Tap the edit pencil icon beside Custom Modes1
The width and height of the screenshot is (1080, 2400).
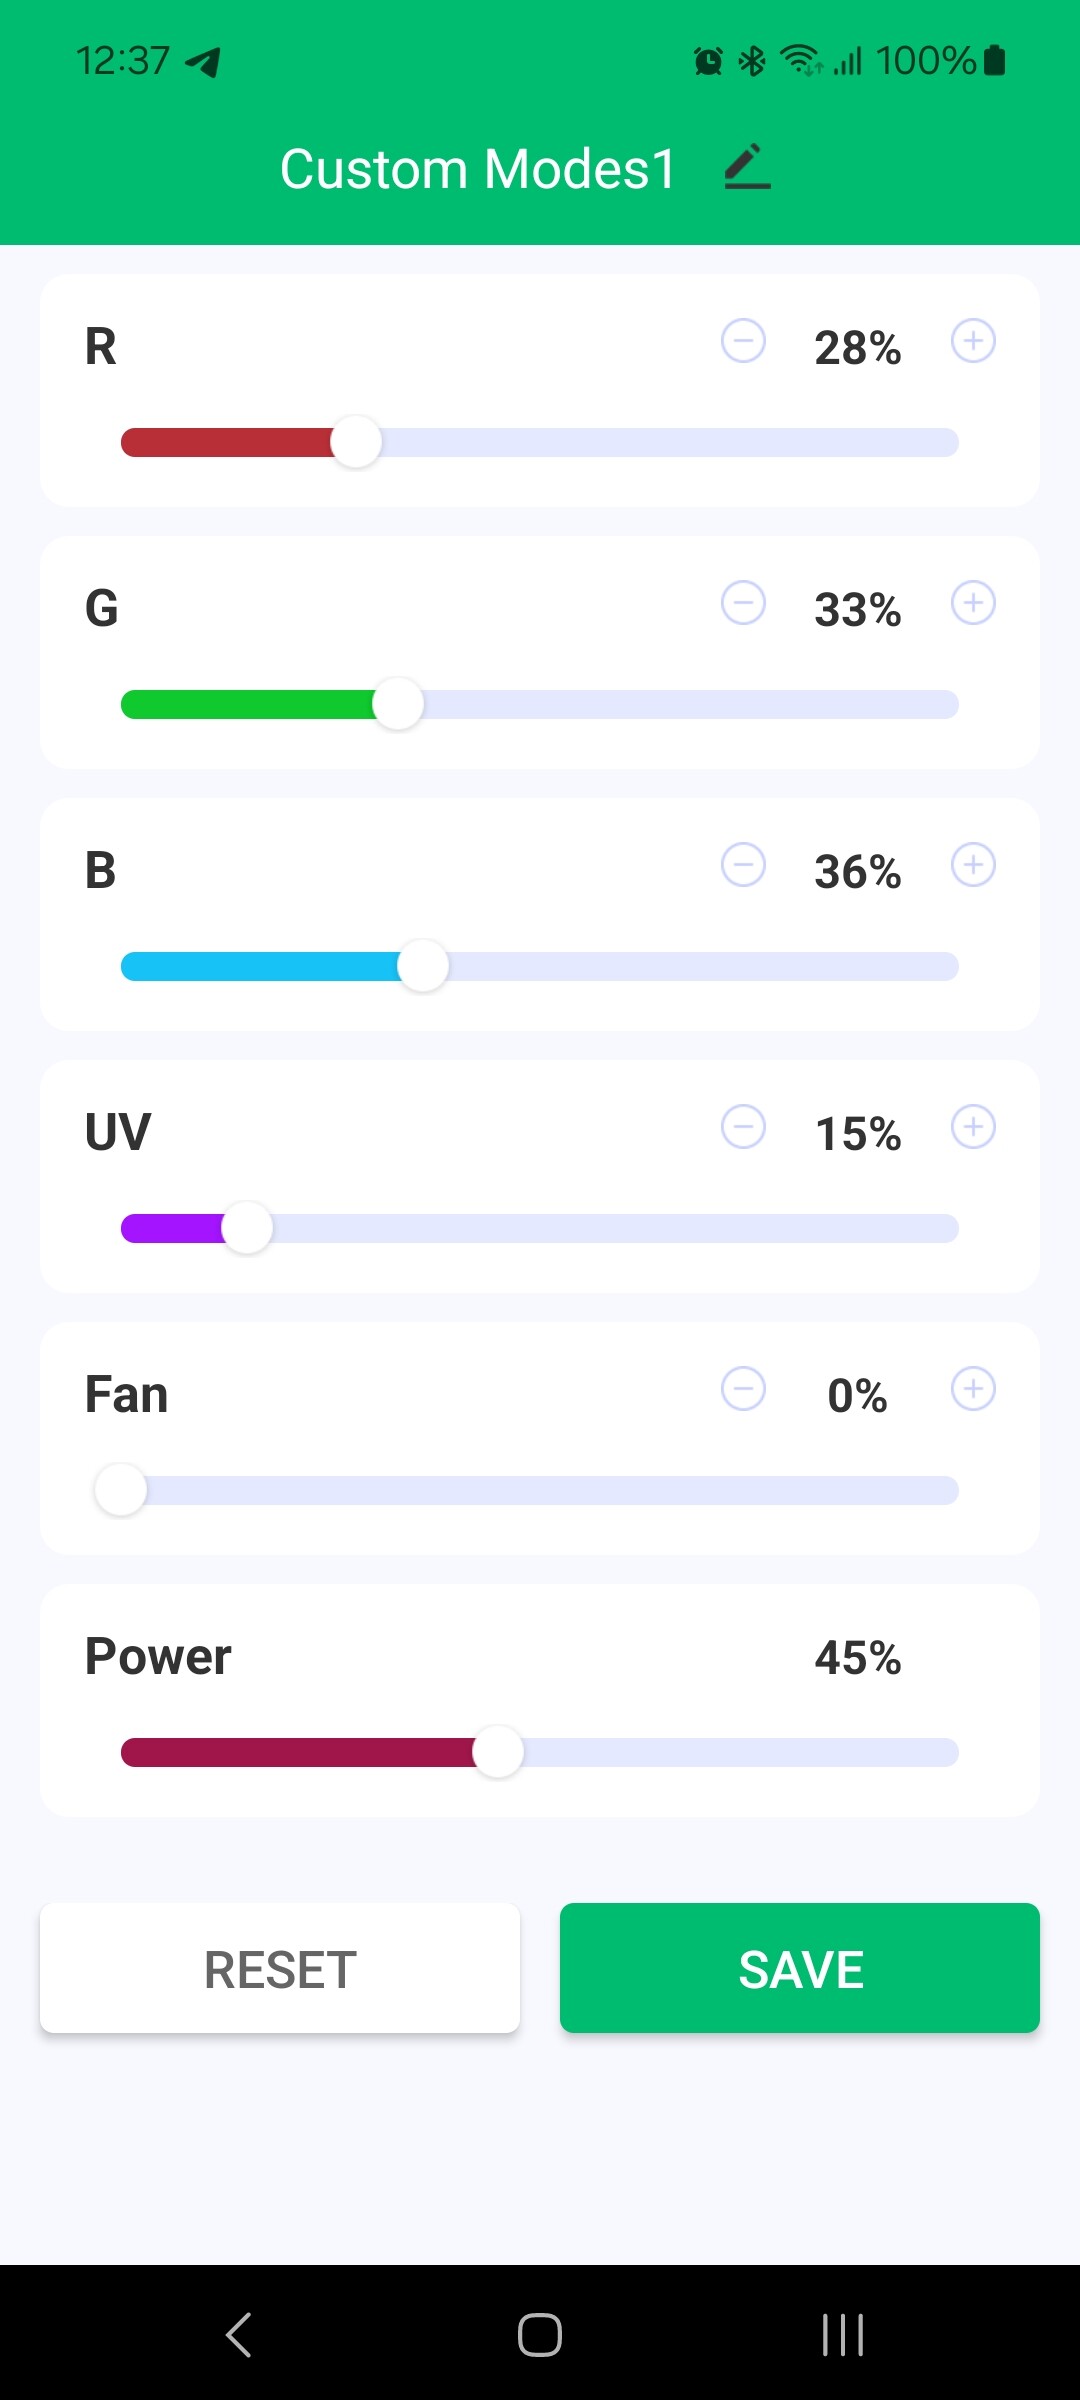747,167
